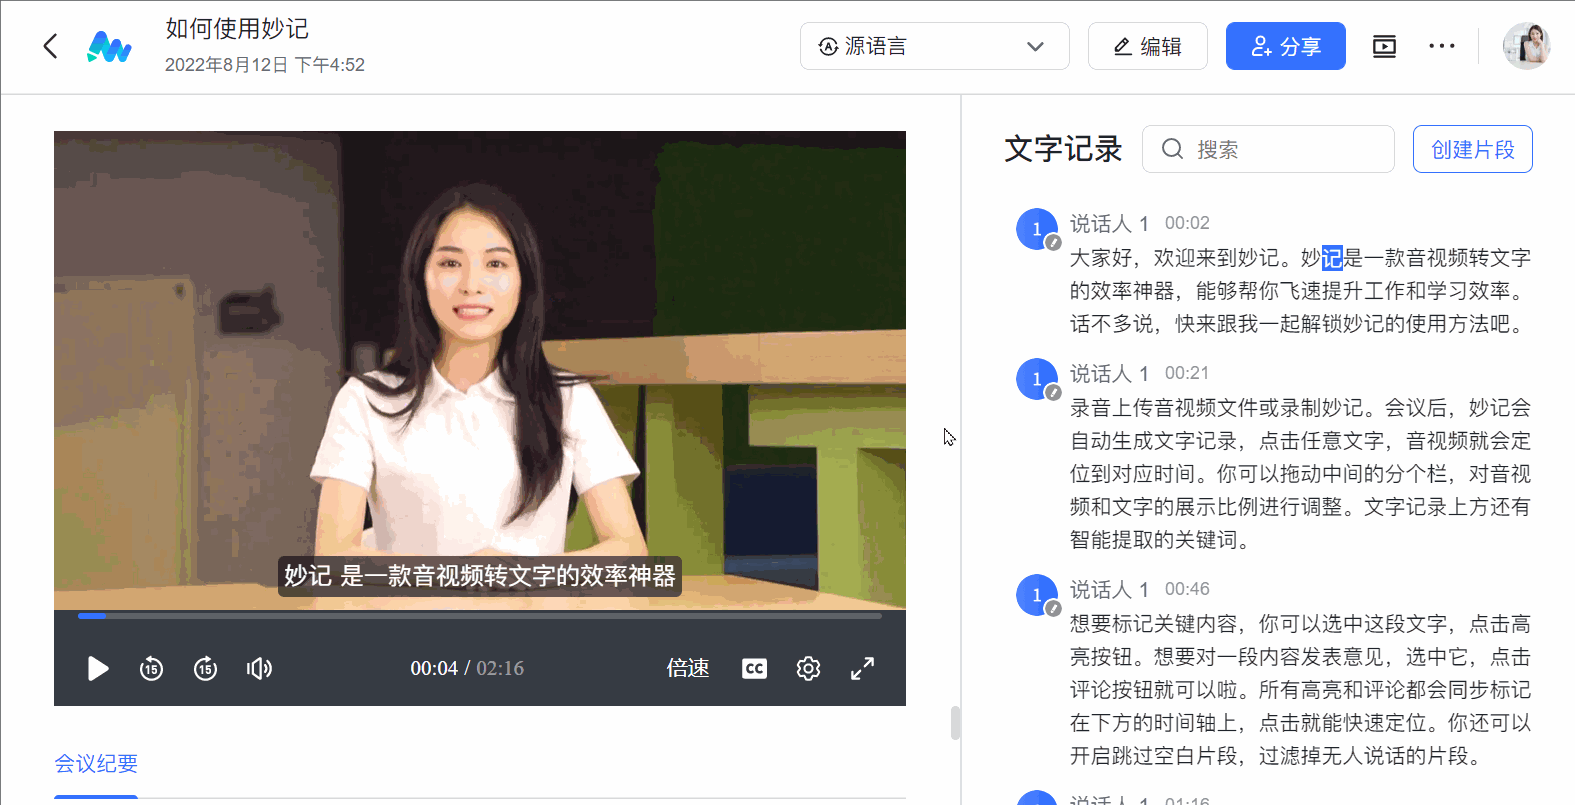Click the 编辑 edit button
This screenshot has width=1575, height=805.
(1147, 46)
